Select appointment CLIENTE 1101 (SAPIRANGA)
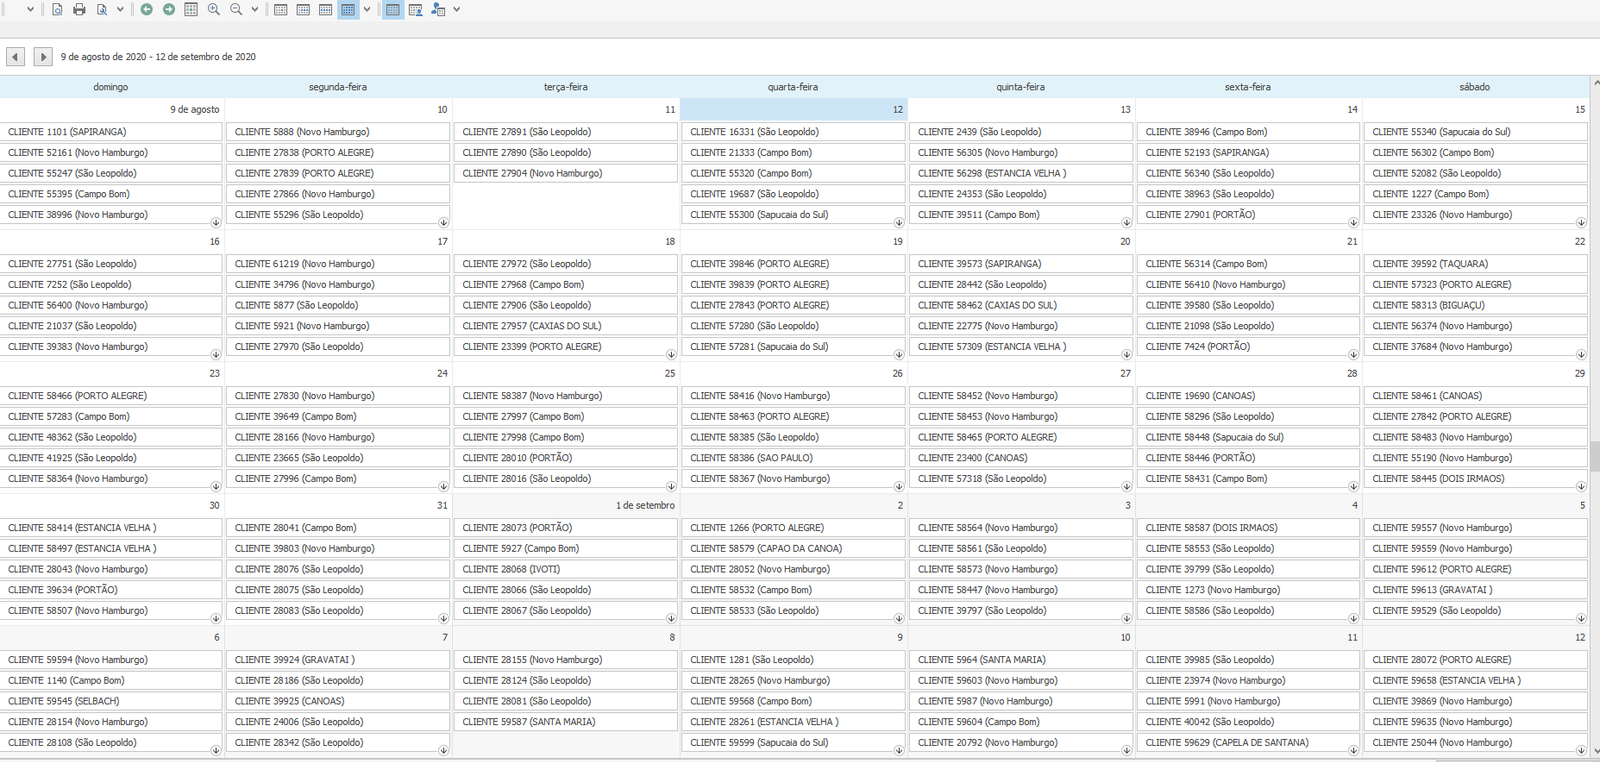 (110, 132)
